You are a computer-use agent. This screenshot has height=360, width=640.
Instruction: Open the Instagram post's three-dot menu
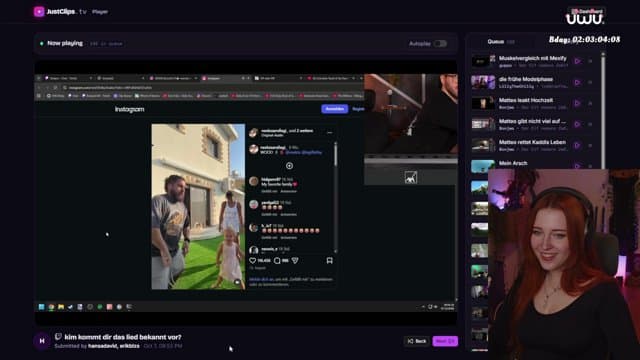[329, 133]
